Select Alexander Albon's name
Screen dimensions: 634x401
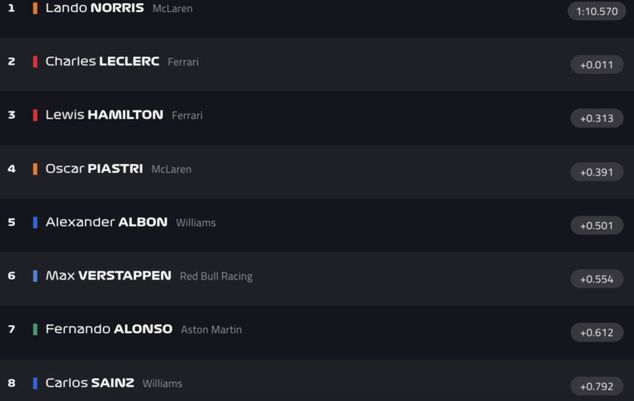pos(106,222)
